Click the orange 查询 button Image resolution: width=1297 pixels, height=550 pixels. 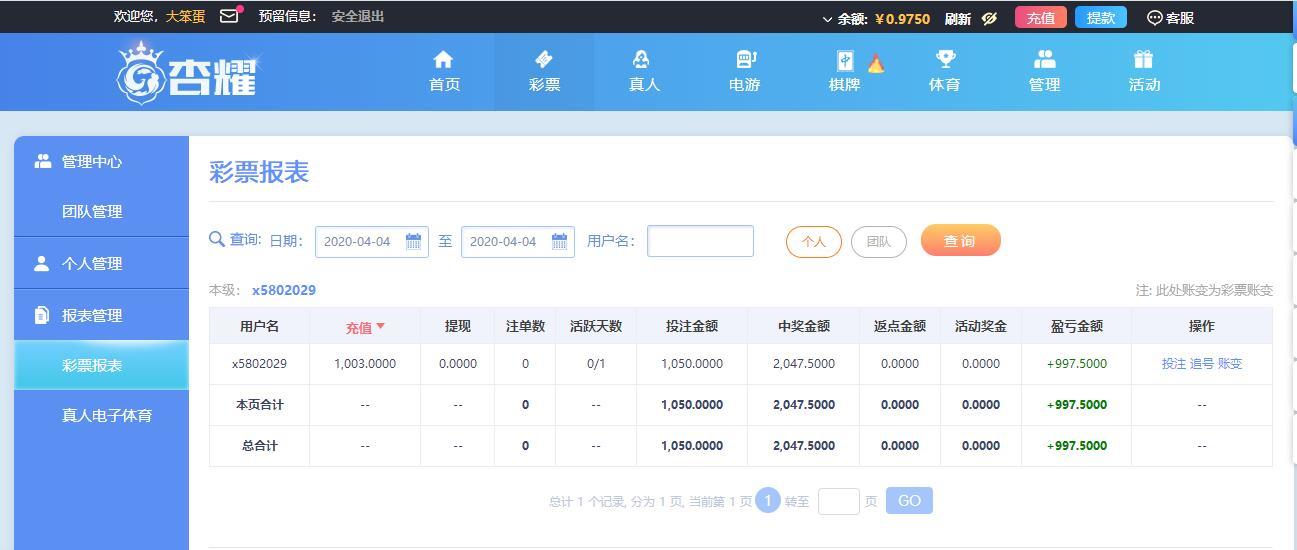point(960,241)
